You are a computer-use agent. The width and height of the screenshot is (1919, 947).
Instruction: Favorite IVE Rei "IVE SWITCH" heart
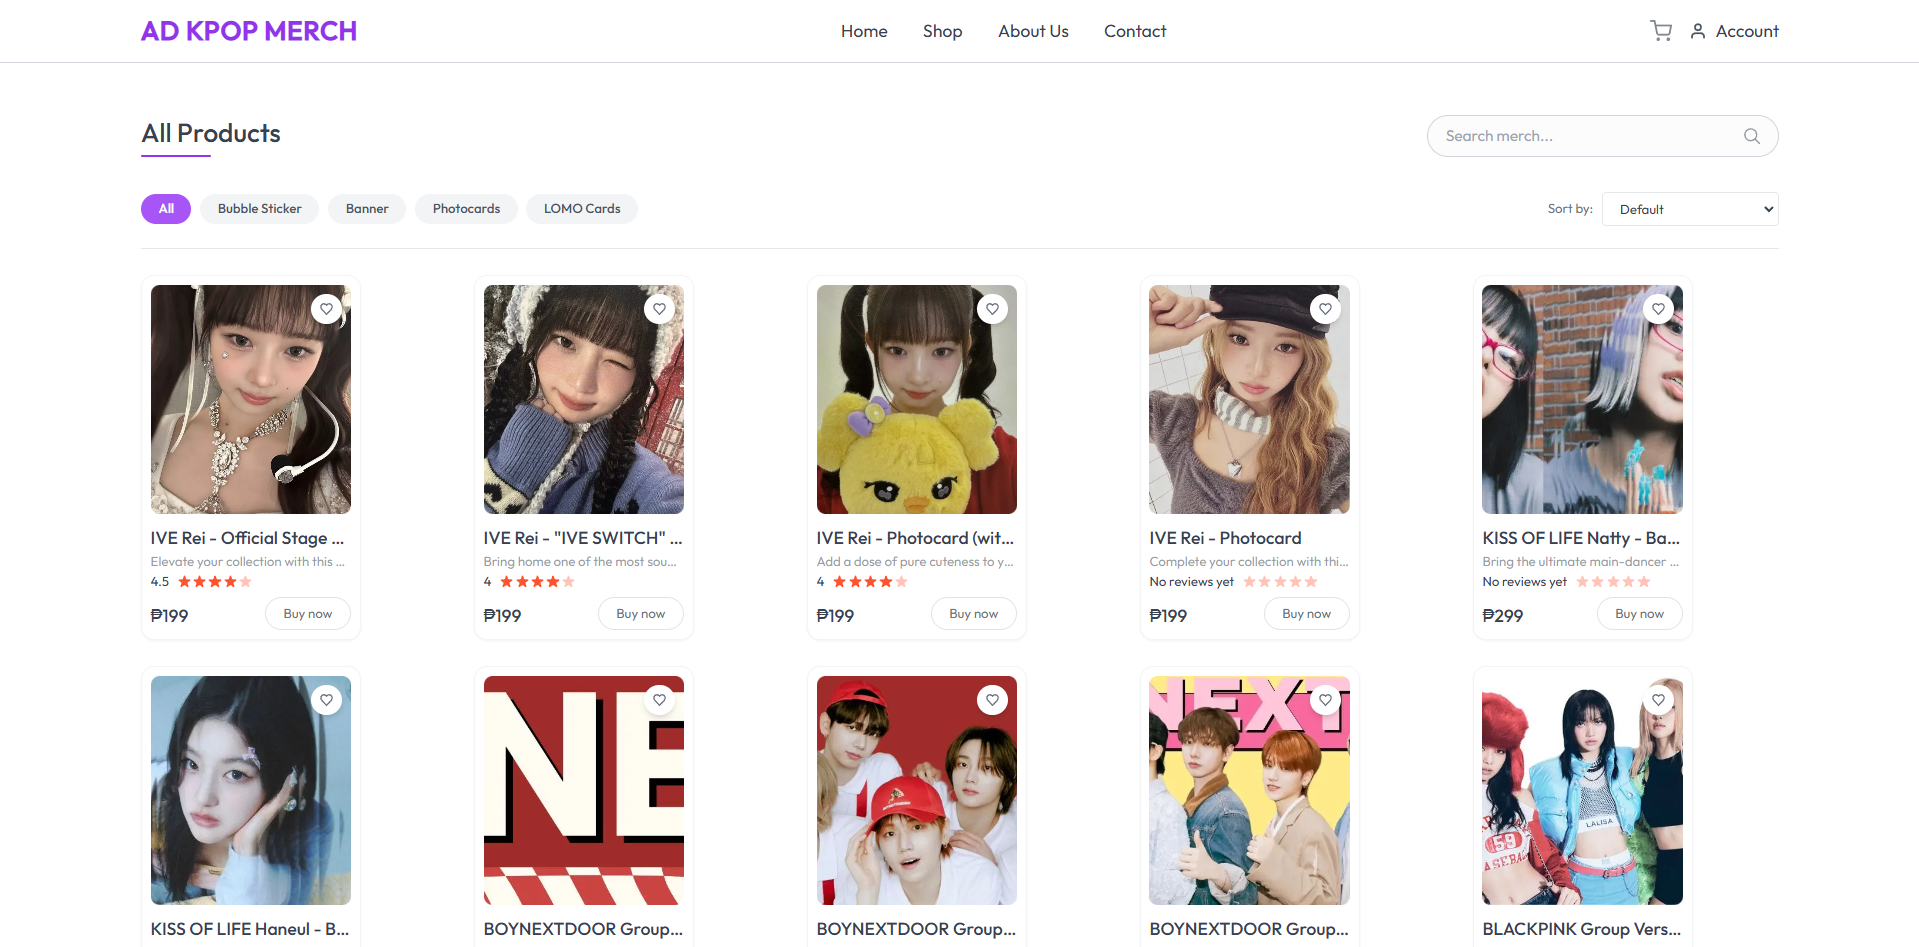click(660, 309)
